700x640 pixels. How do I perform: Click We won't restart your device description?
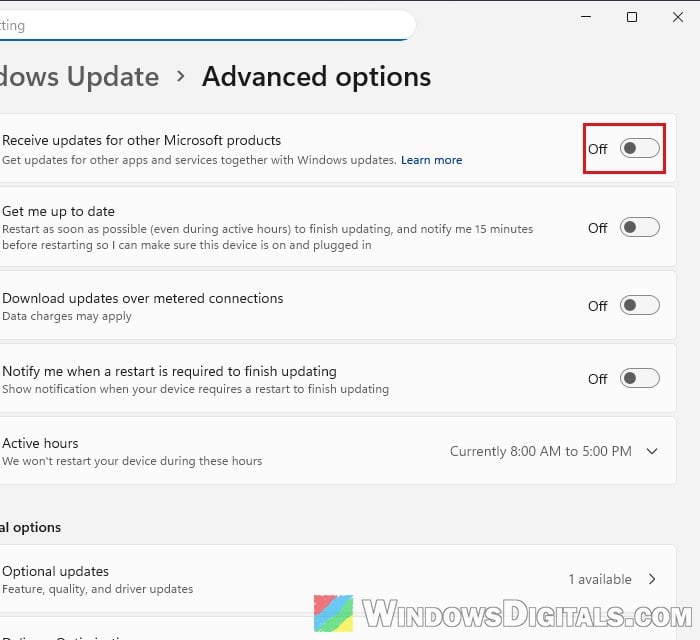coord(132,461)
